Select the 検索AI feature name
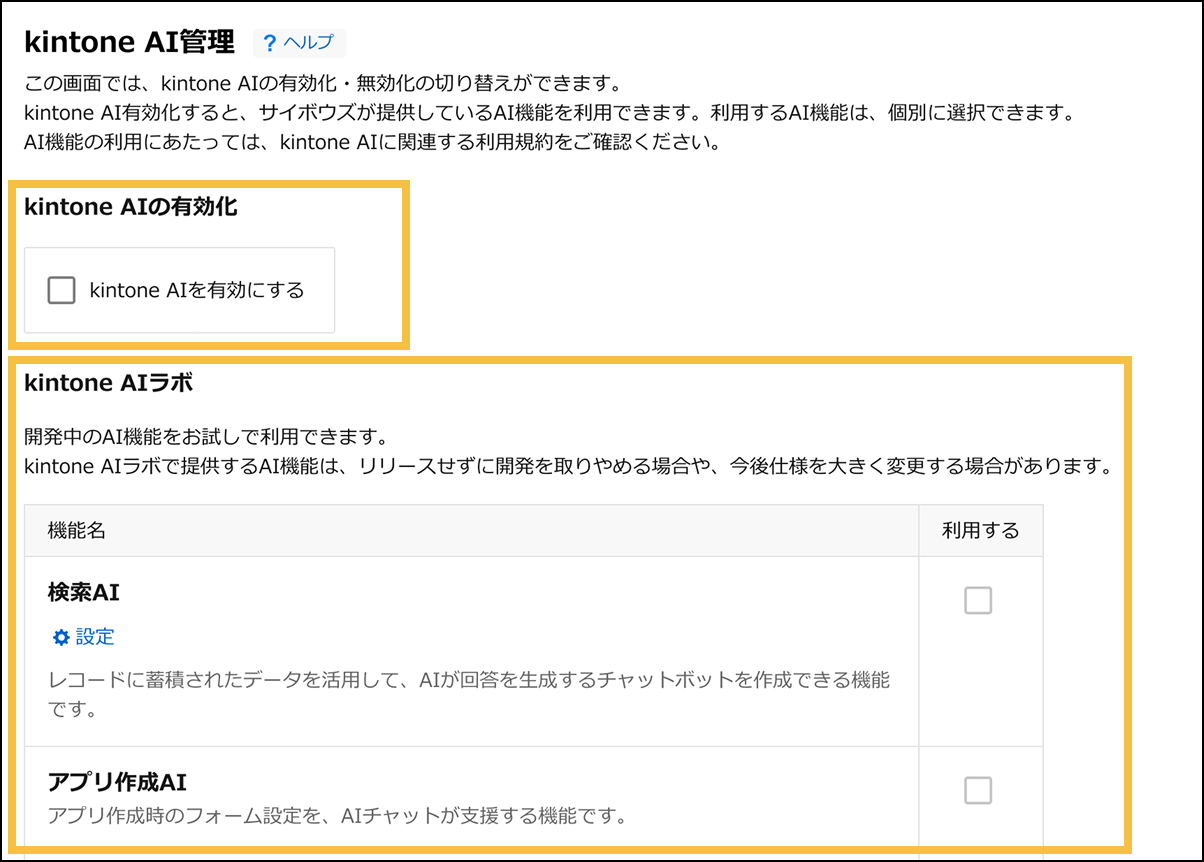The width and height of the screenshot is (1204, 862). (x=84, y=592)
